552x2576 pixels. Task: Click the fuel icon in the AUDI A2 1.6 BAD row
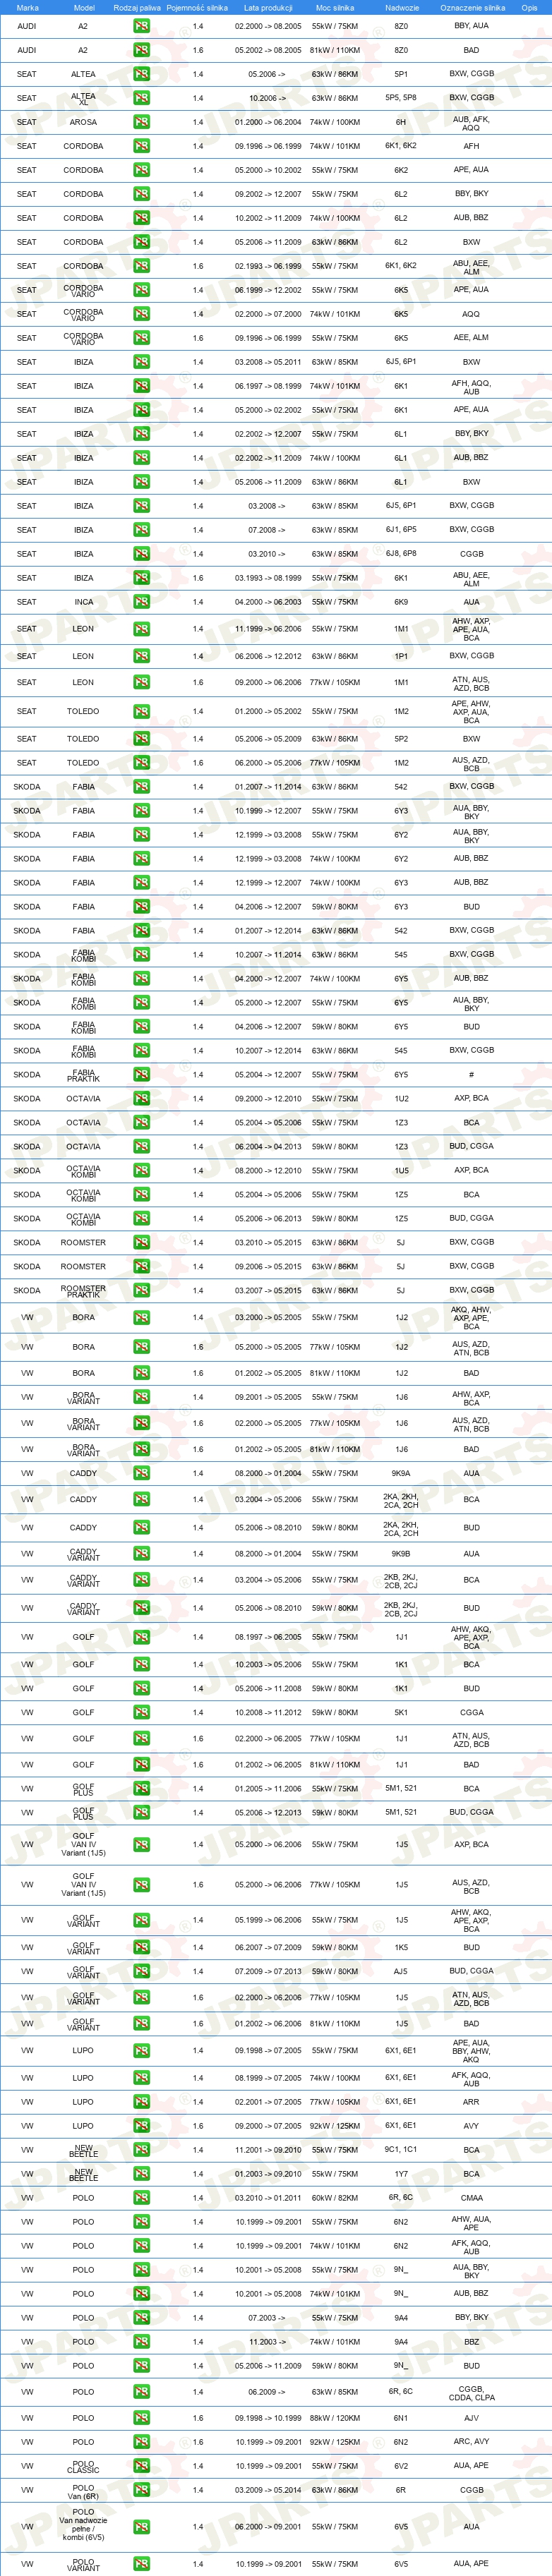(x=141, y=50)
